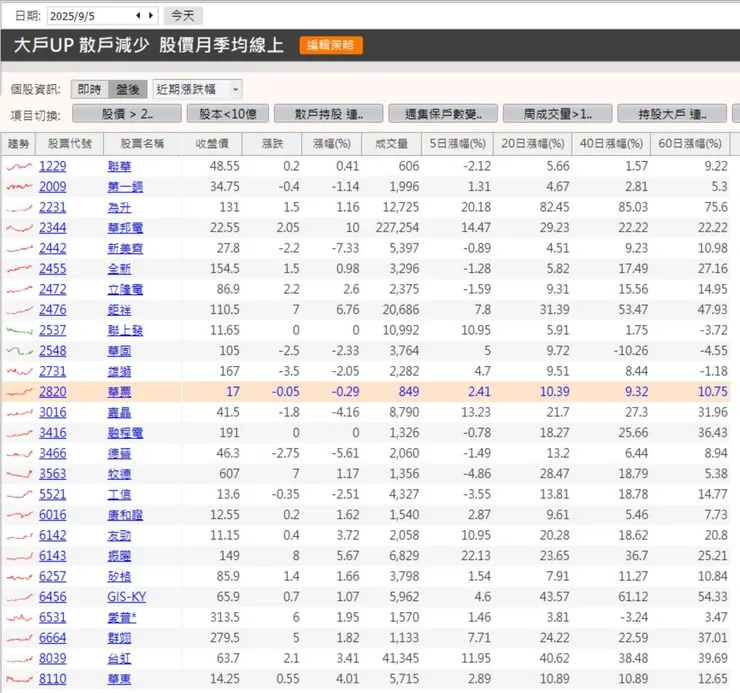Click trend sparkline icon for 6142
This screenshot has width=740, height=693.
point(19,536)
